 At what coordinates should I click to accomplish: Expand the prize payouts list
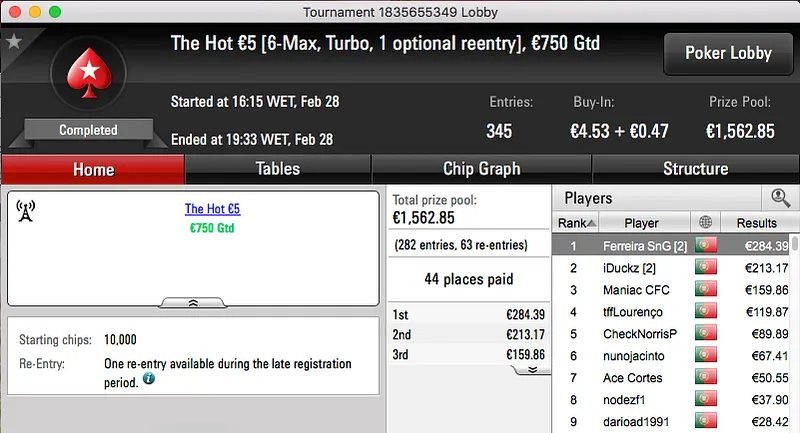point(532,369)
